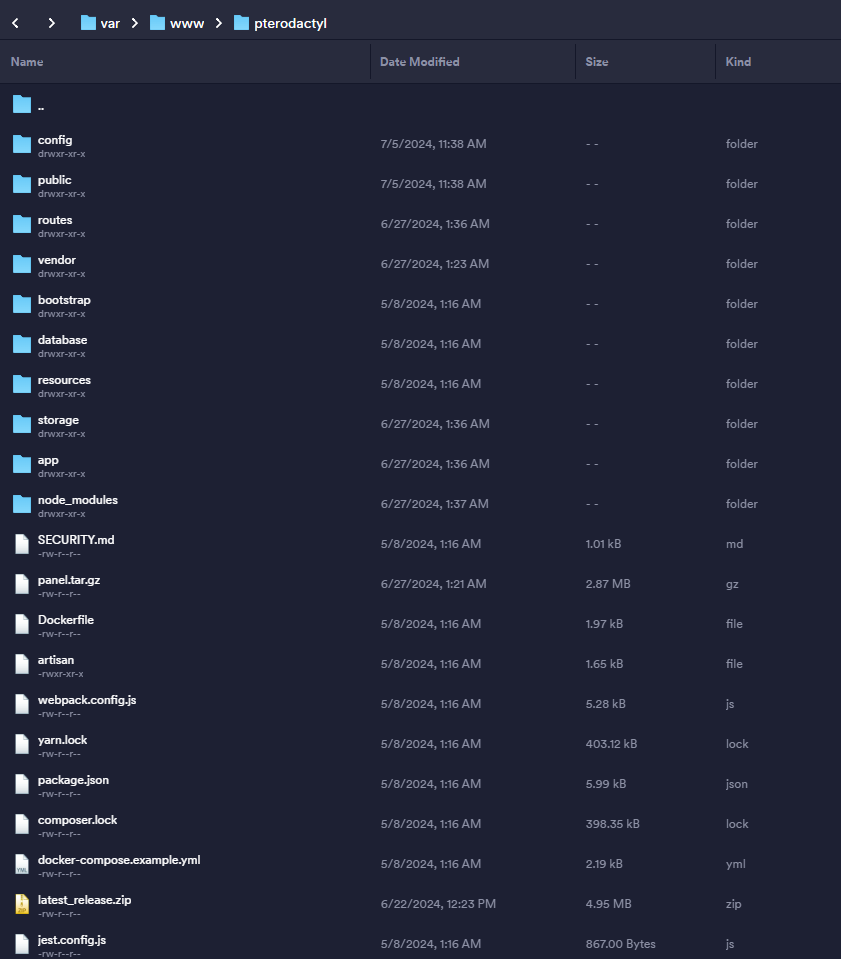Select the resources folder name
The image size is (841, 959).
64,380
